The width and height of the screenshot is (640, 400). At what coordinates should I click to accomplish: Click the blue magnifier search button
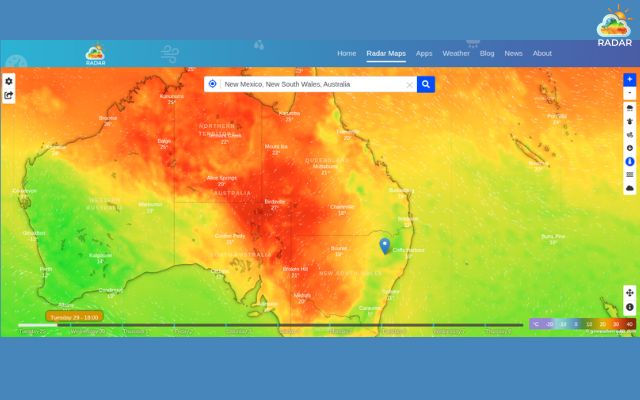click(426, 84)
